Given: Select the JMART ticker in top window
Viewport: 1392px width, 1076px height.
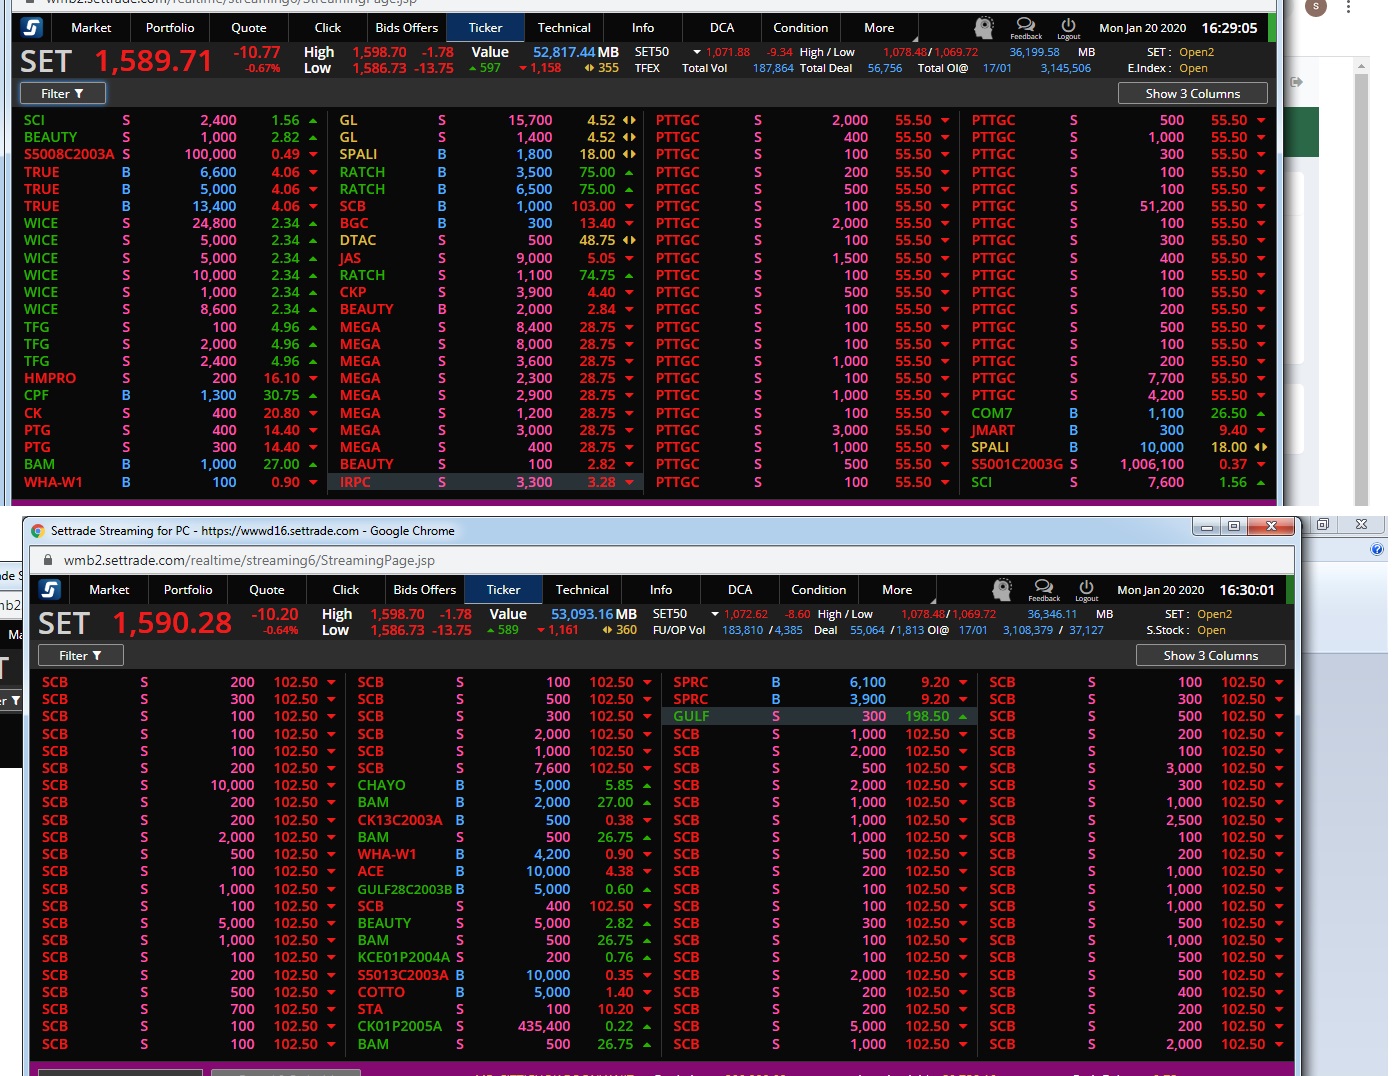Looking at the screenshot, I should pyautogui.click(x=993, y=430).
